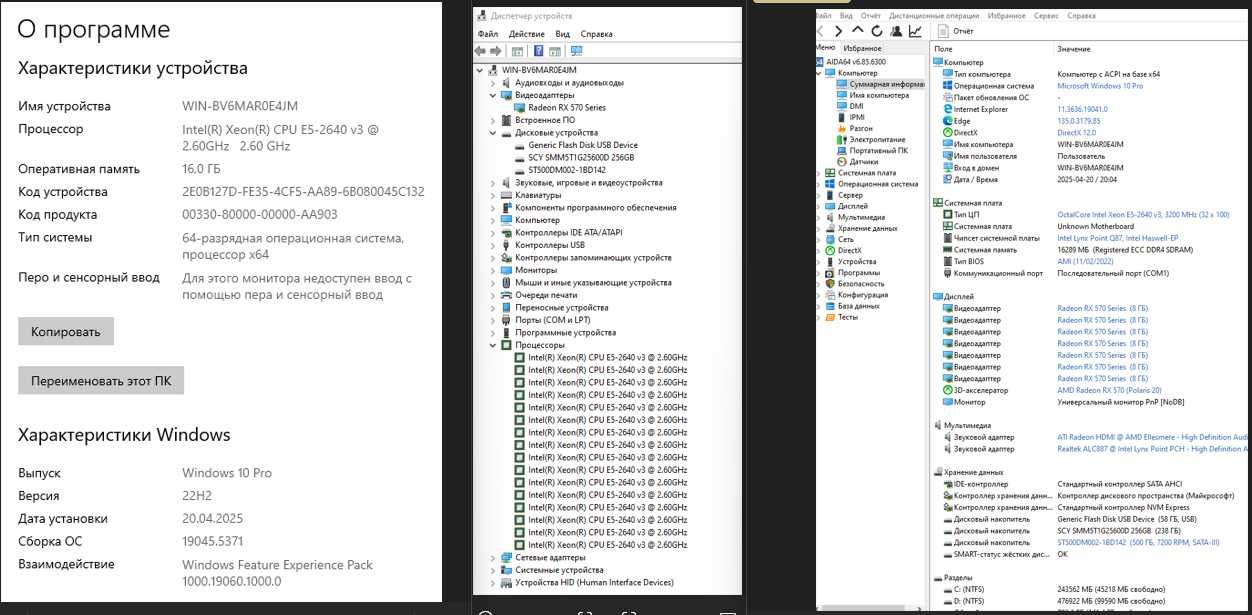Viewport: 1252px width, 615px height.
Task: Open Вид menu in Device Manager
Action: click(x=563, y=34)
